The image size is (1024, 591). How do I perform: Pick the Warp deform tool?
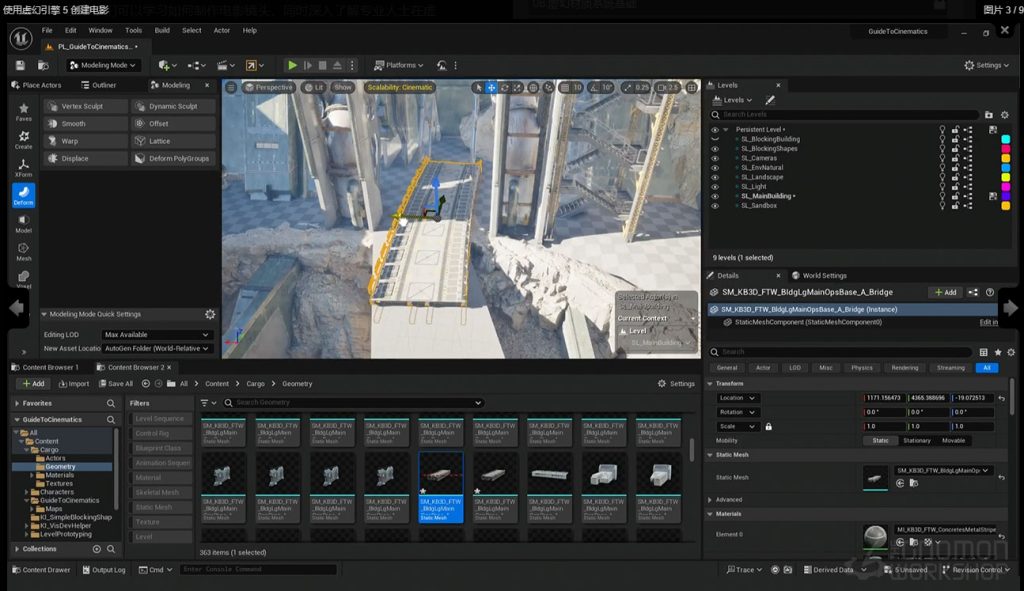pyautogui.click(x=86, y=141)
